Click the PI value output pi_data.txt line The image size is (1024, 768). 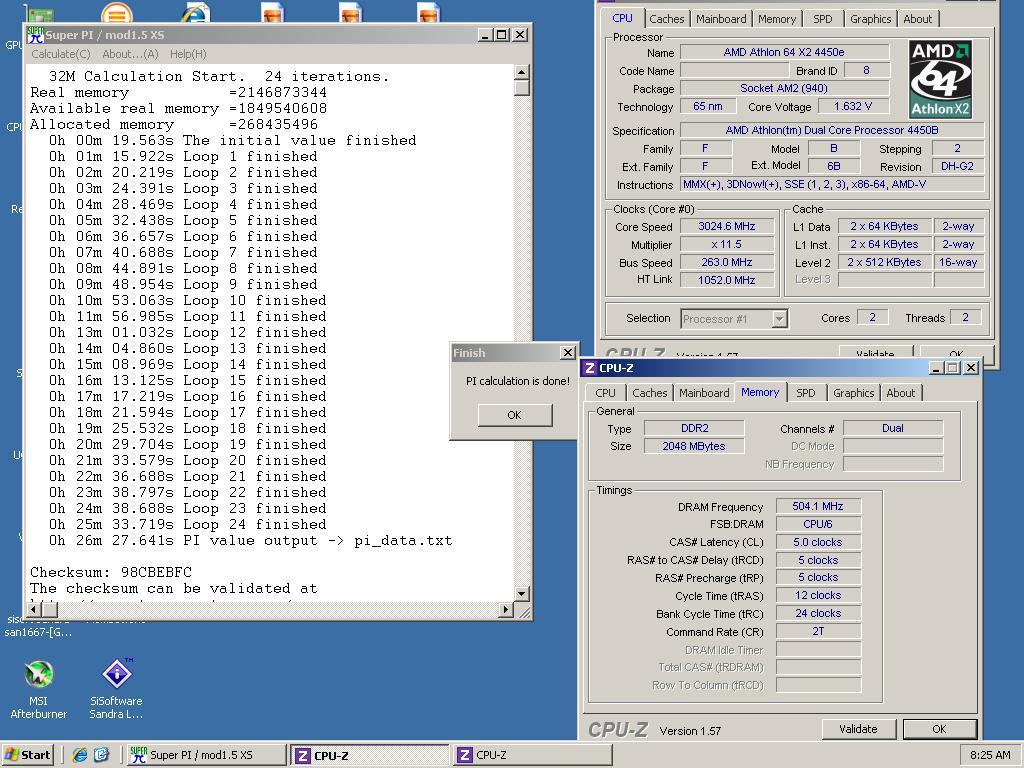250,541
